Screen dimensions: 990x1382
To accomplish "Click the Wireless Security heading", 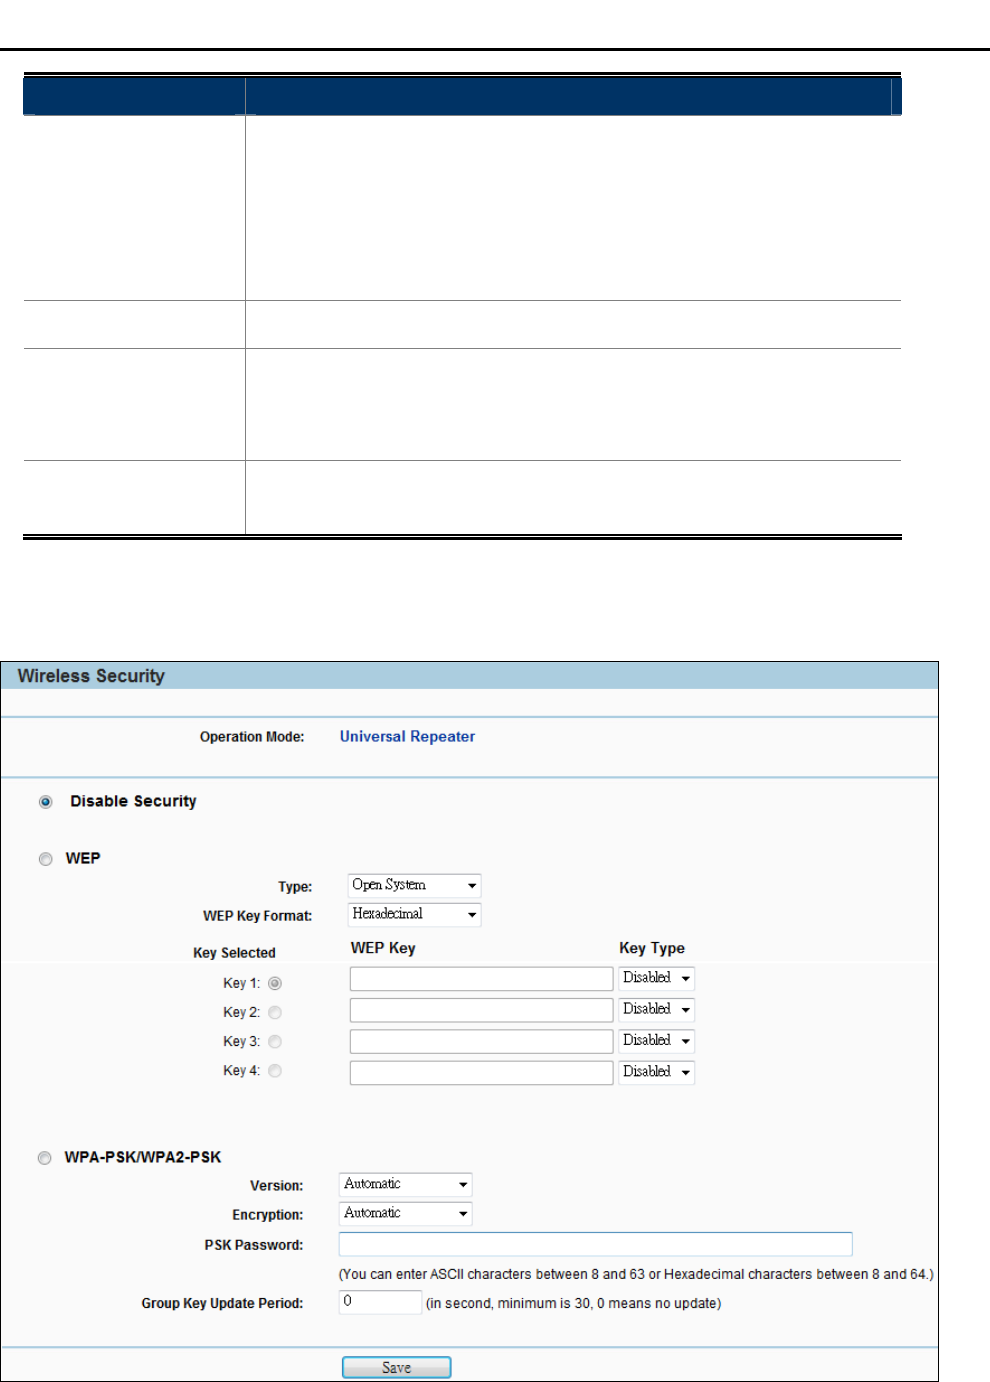I will [91, 676].
